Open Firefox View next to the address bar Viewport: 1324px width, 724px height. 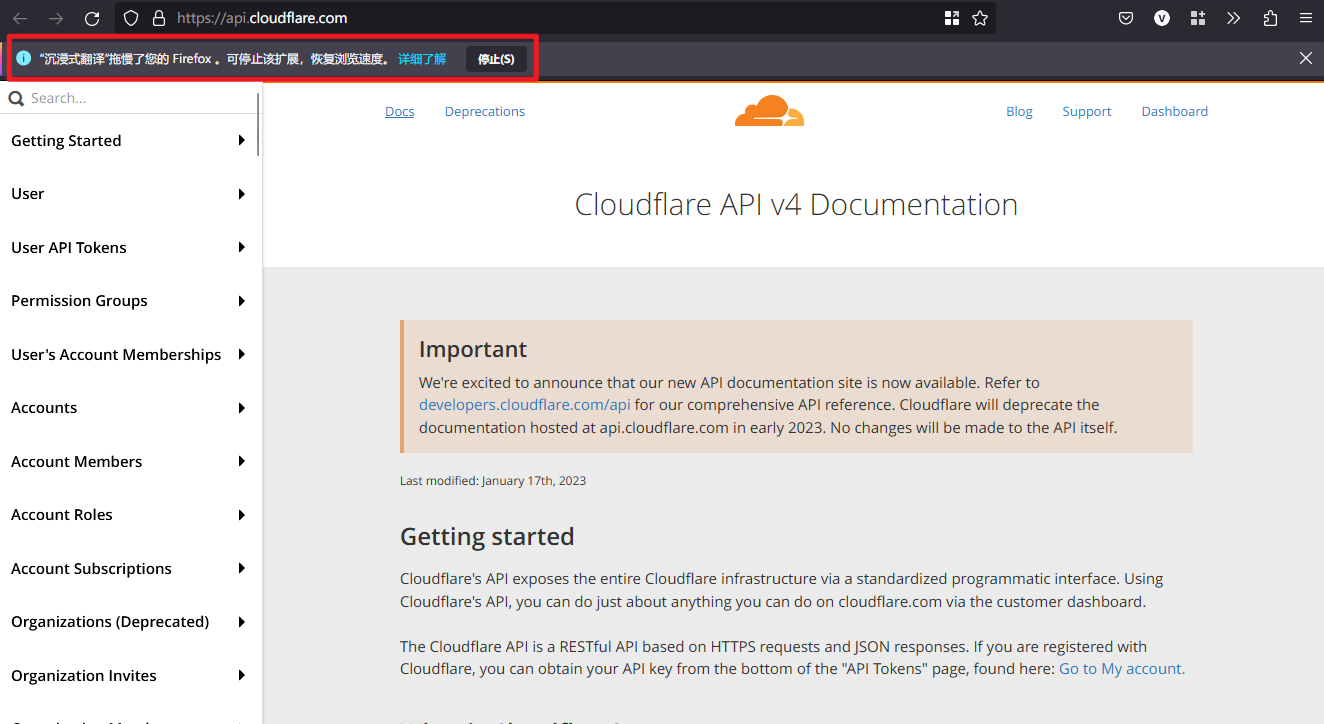point(951,18)
